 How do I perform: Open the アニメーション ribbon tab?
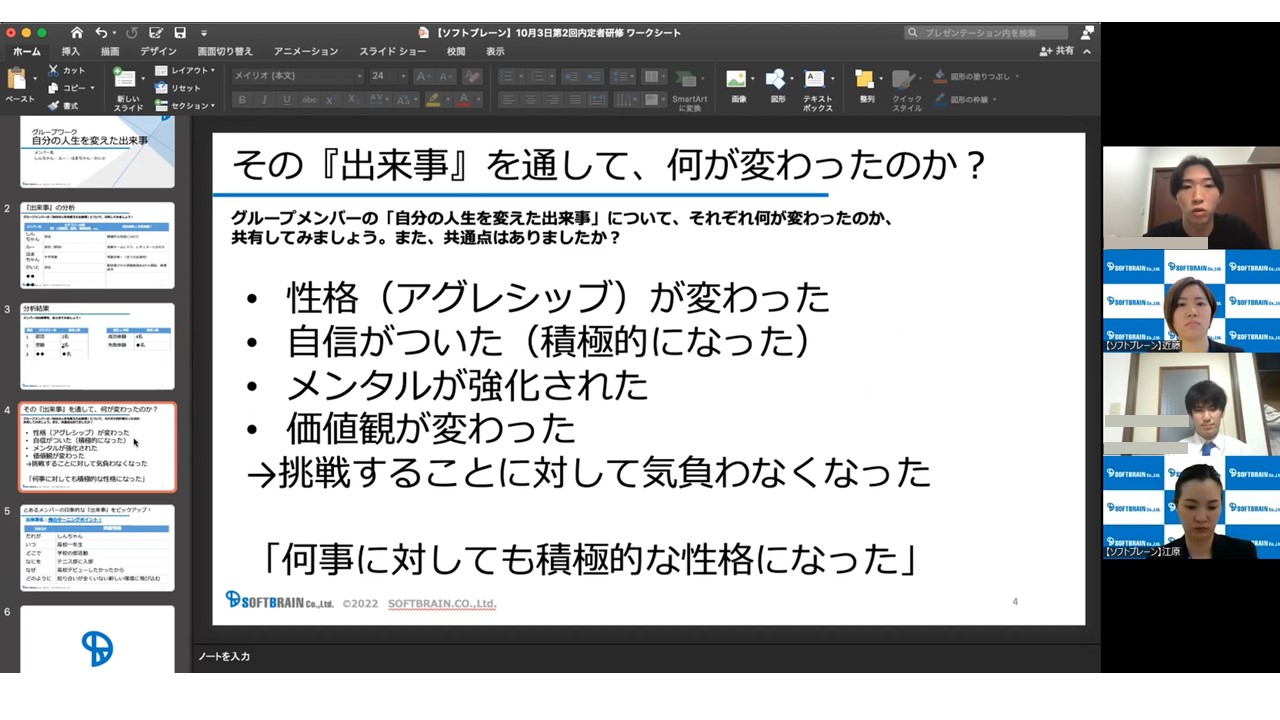pos(306,51)
